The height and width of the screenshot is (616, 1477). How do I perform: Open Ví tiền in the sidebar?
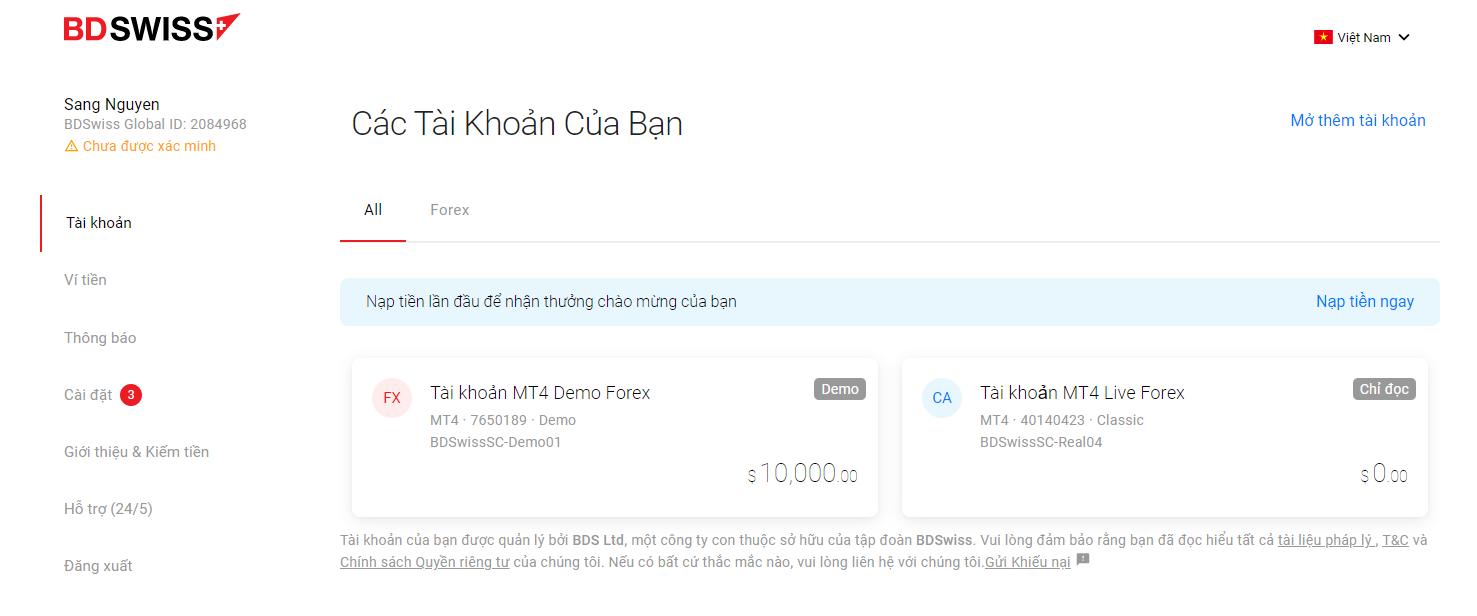[x=85, y=280]
